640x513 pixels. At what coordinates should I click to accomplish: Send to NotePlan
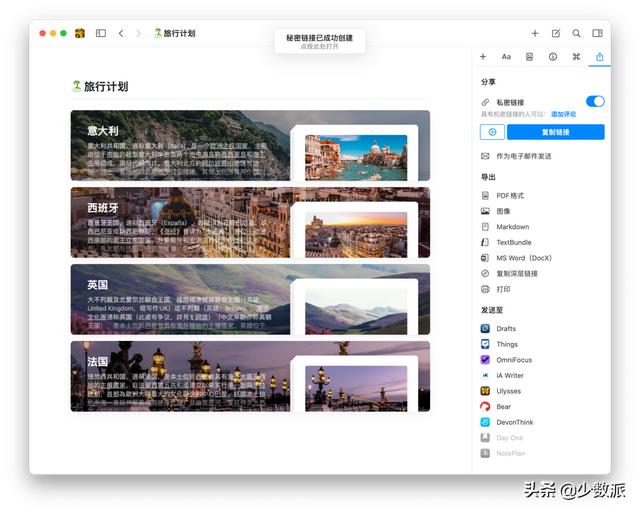503,453
